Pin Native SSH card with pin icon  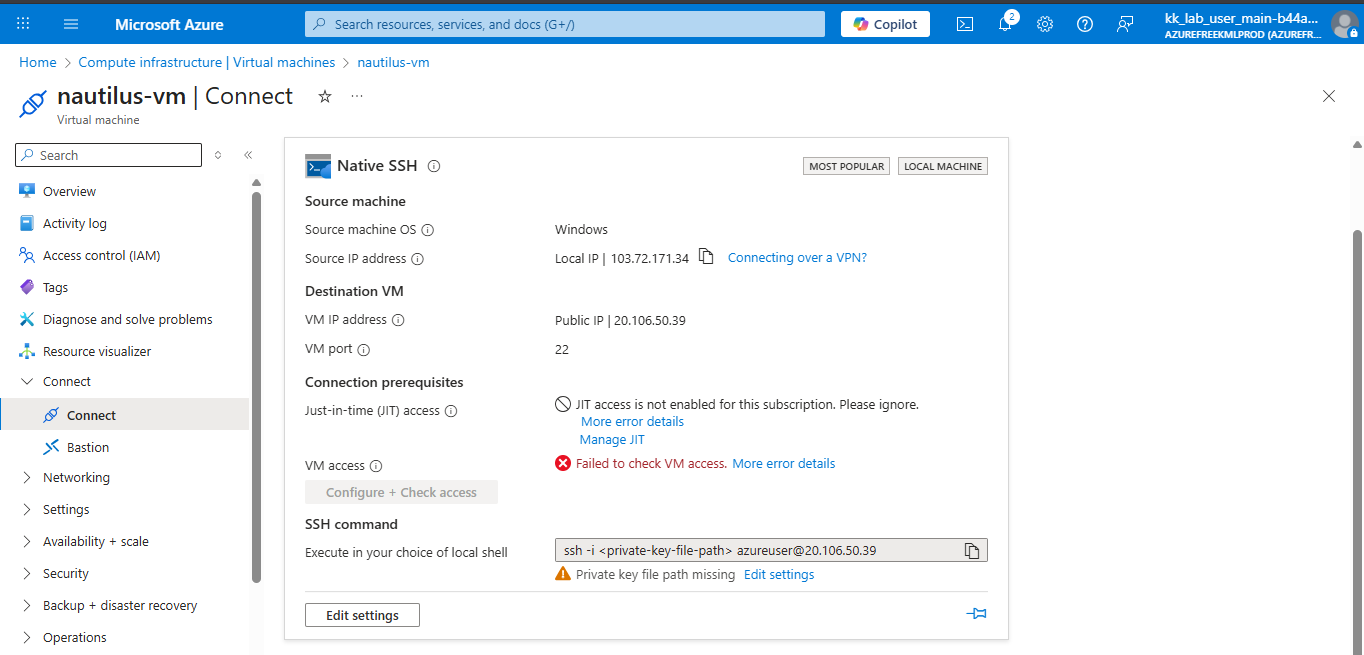coord(977,614)
